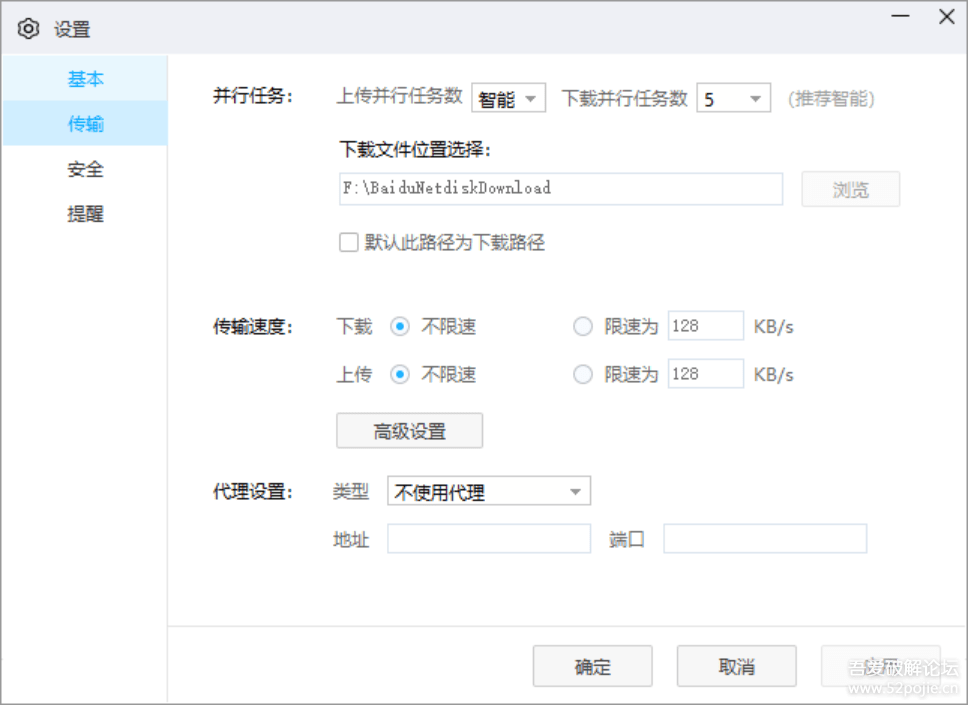Select the 传输 sidebar tab
The image size is (968, 705).
coord(85,123)
